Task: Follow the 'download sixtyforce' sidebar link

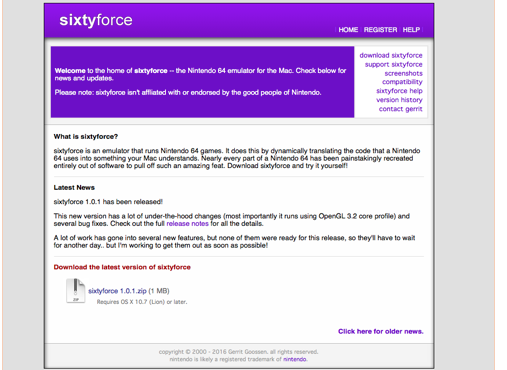Action: click(391, 55)
